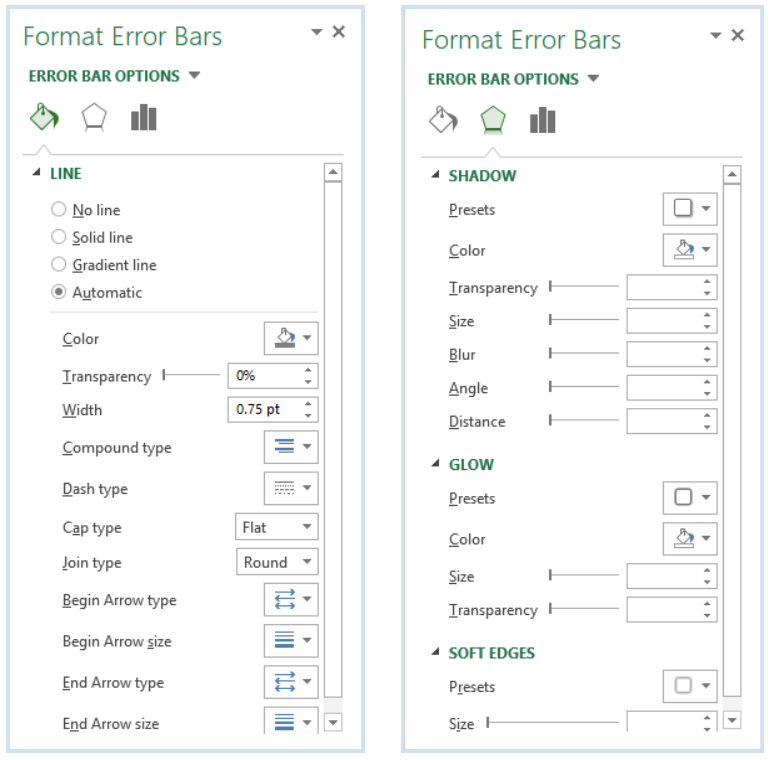This screenshot has height=760, width=771.
Task: Click the Shadow Blur slider
Action: pyautogui.click(x=584, y=353)
